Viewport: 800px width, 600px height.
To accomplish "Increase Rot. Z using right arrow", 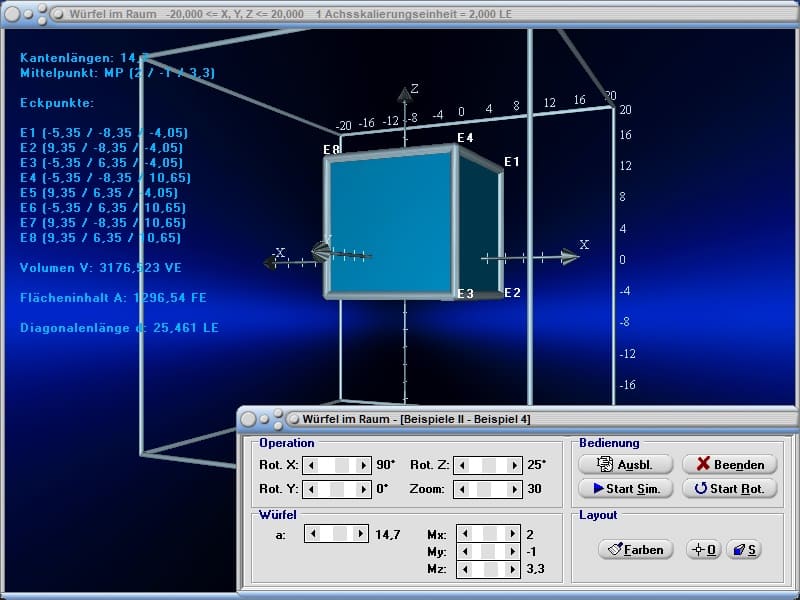I will [x=514, y=465].
